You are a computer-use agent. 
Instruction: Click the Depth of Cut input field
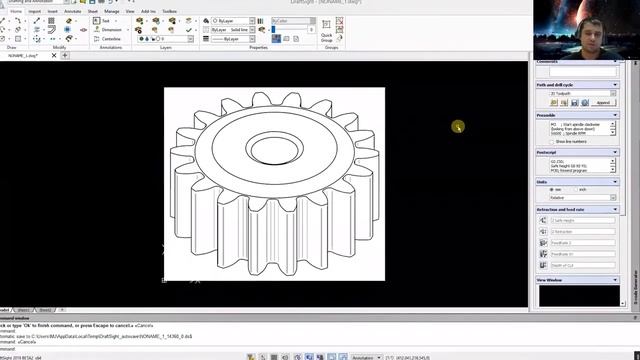click(x=583, y=265)
